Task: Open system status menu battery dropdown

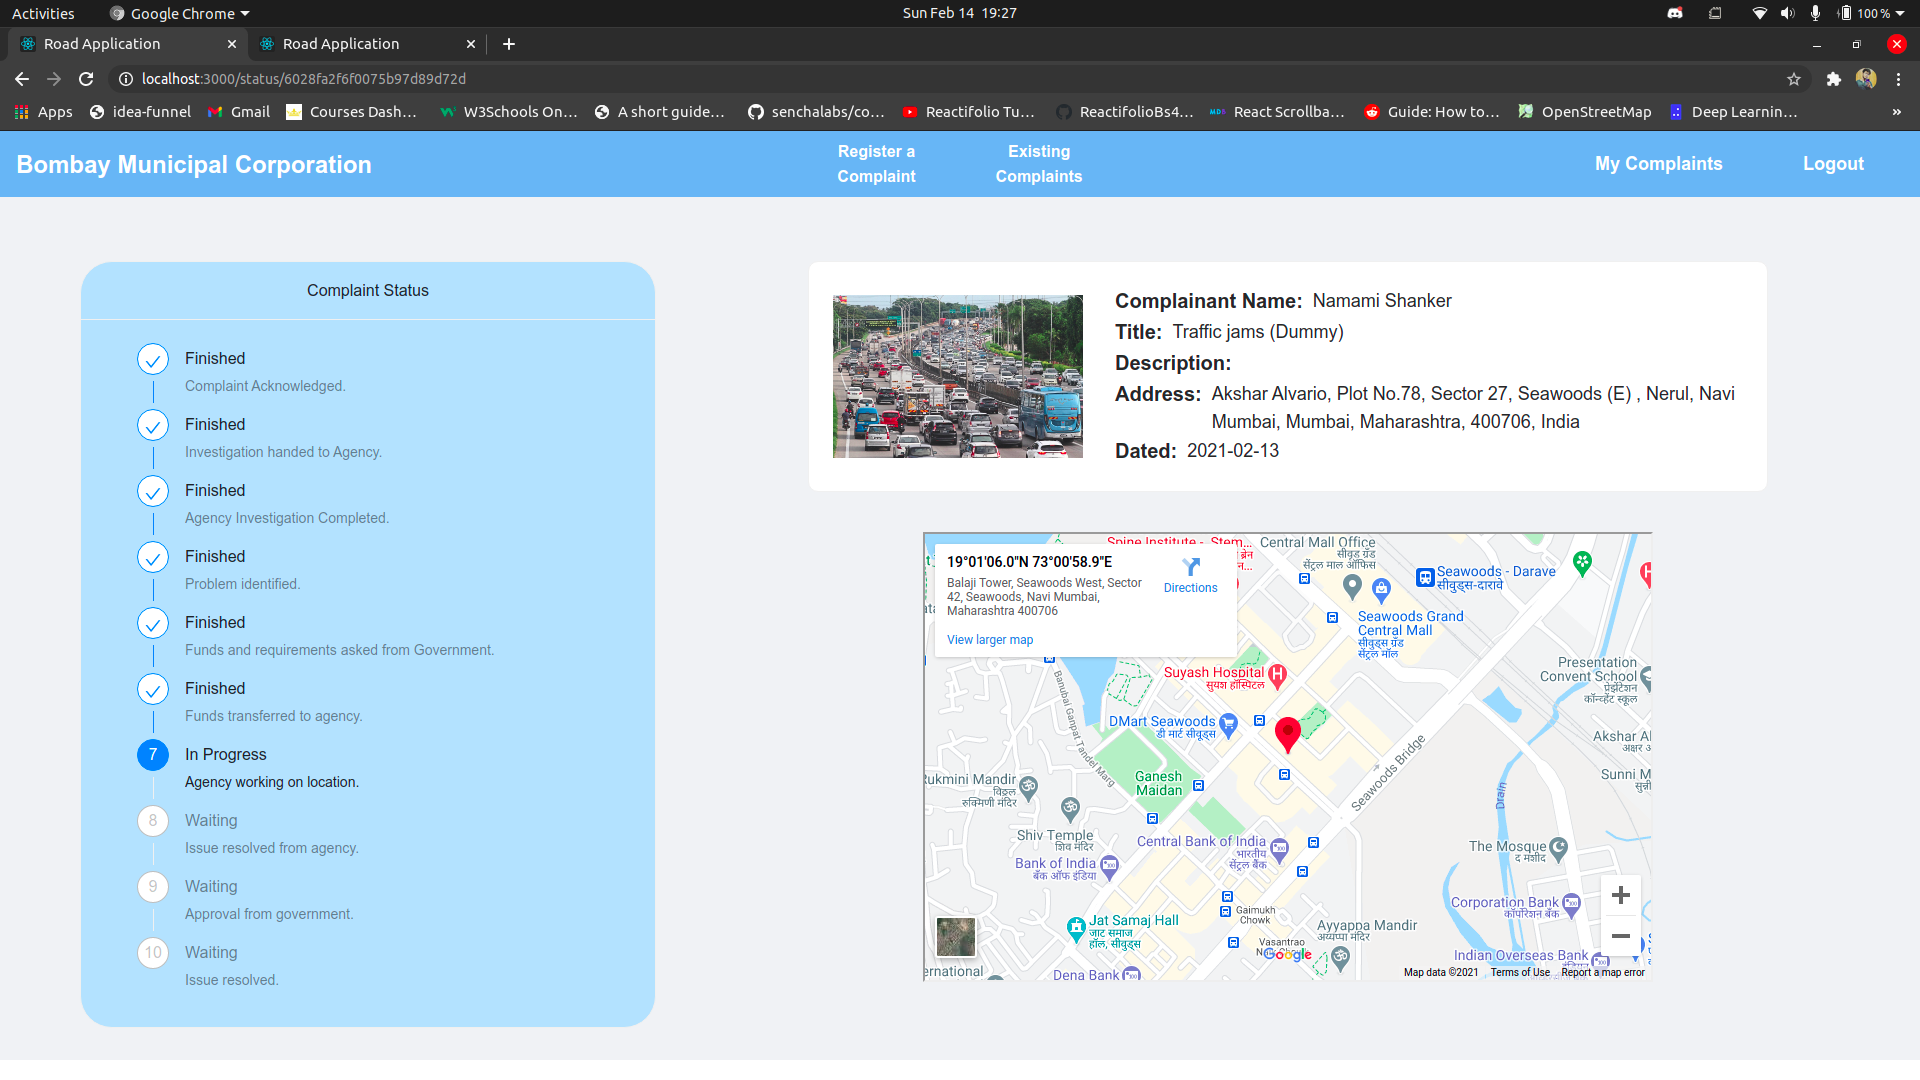Action: 1899,14
